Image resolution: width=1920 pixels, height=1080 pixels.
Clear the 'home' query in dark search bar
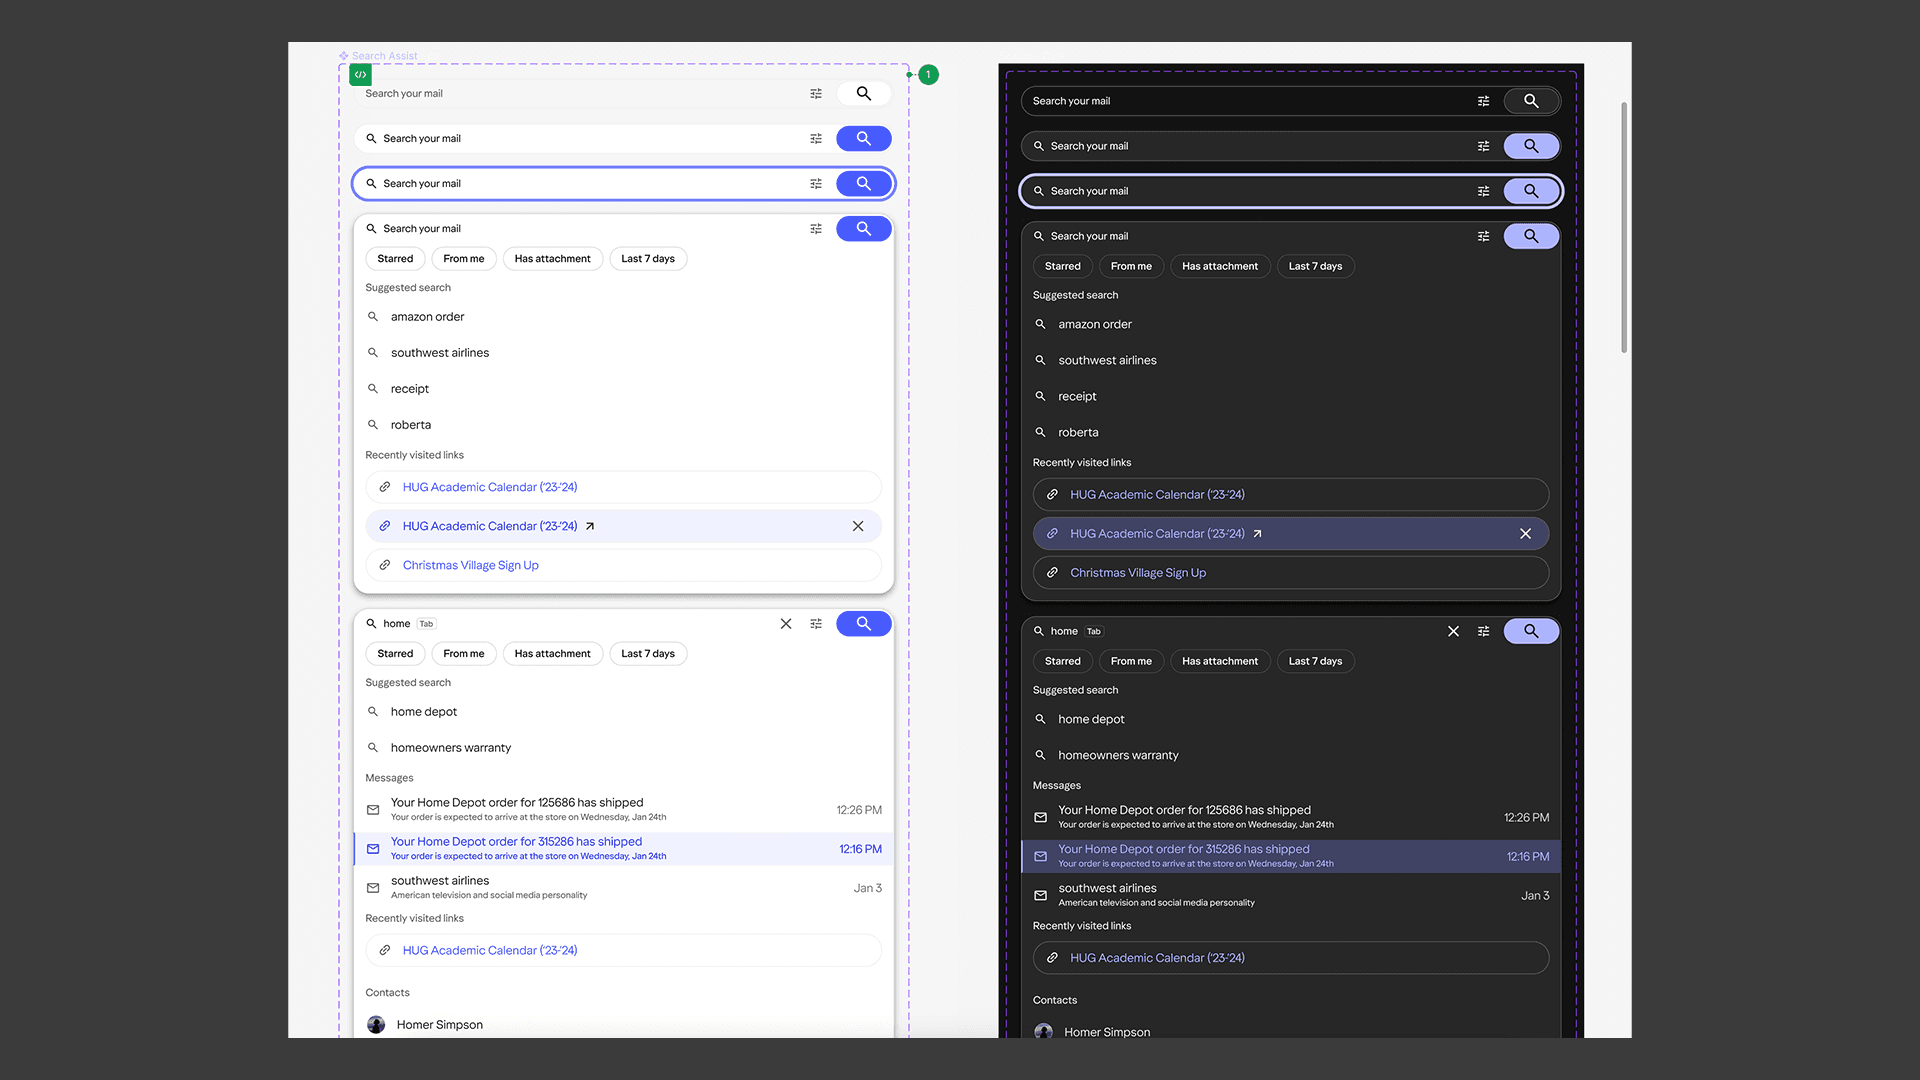[1453, 632]
